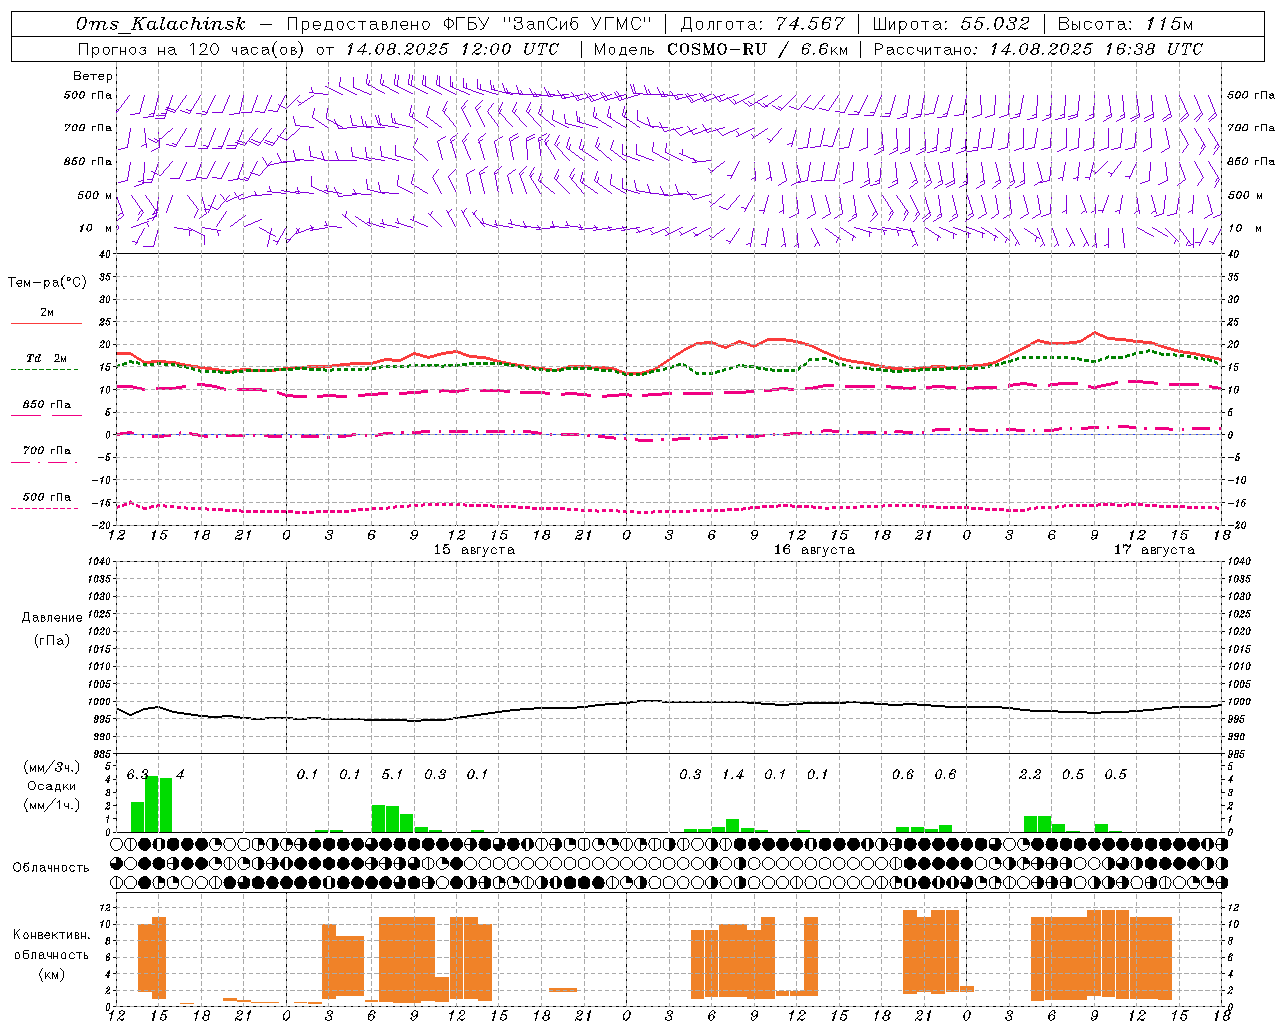Click the precipitation value 6.3
The height and width of the screenshot is (1024, 1280).
[138, 774]
